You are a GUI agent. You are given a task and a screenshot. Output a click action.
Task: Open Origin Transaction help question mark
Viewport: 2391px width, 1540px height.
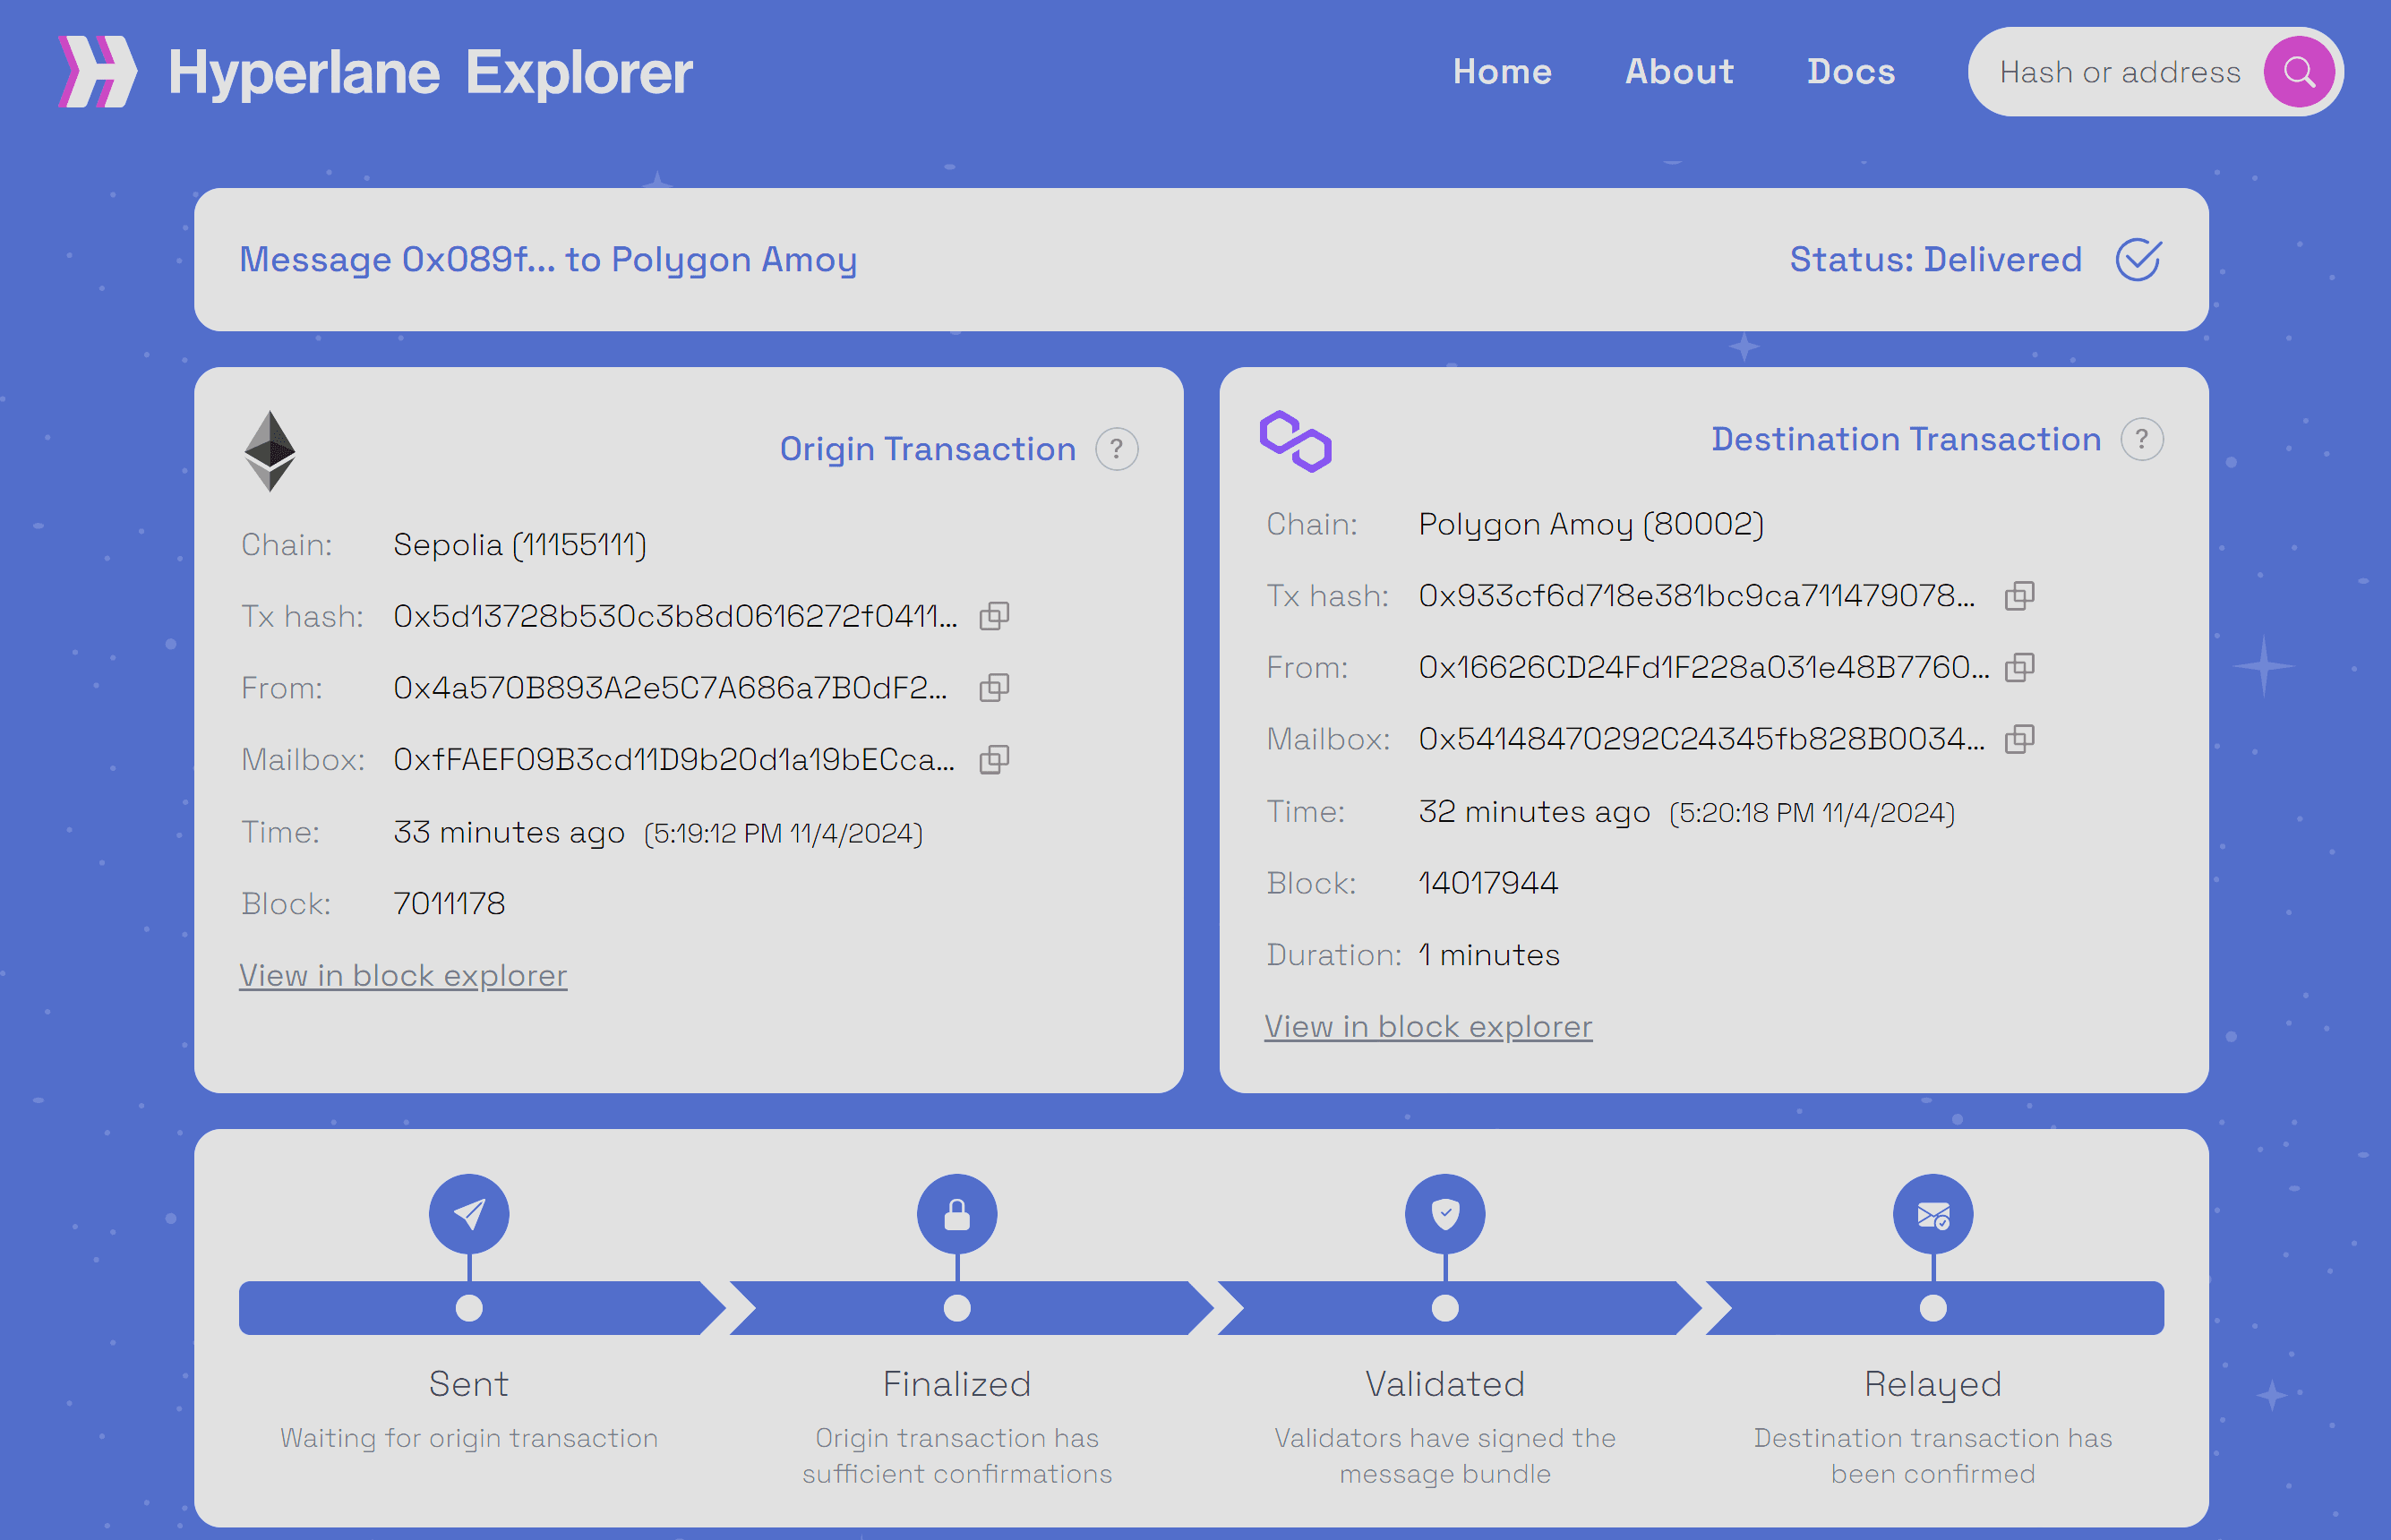(x=1116, y=449)
